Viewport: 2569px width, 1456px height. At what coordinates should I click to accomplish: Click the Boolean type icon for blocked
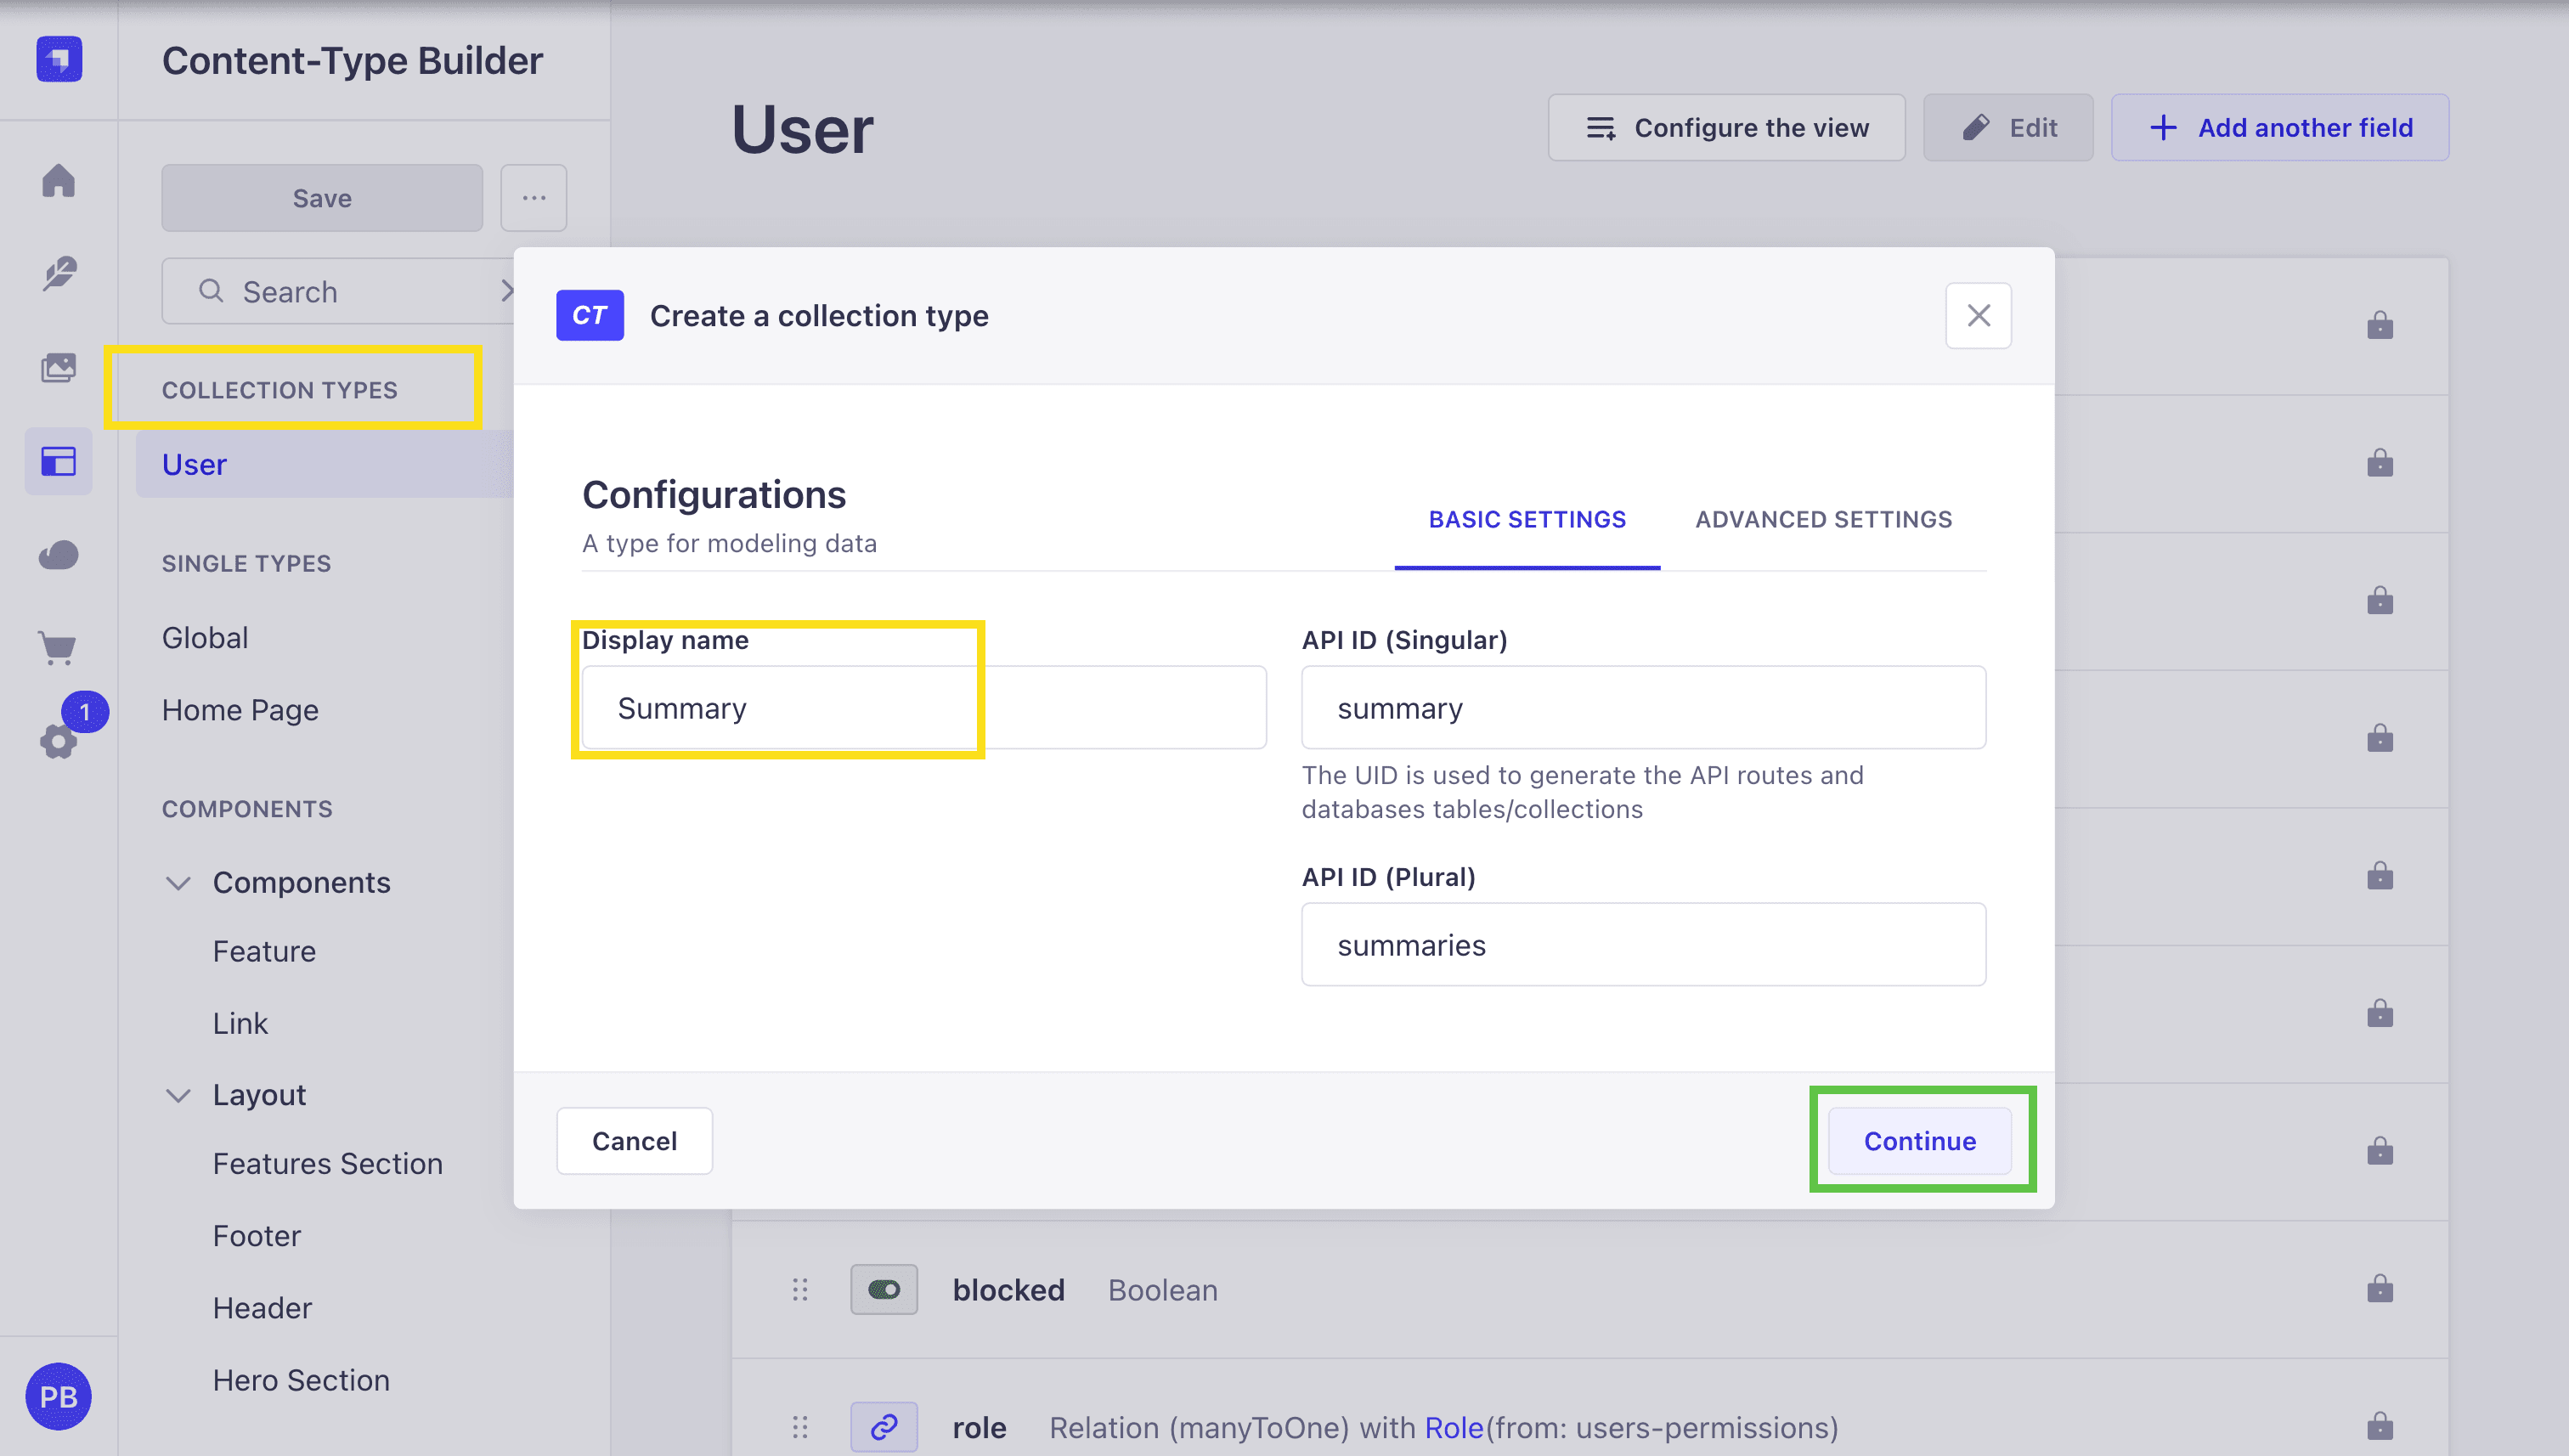click(884, 1289)
